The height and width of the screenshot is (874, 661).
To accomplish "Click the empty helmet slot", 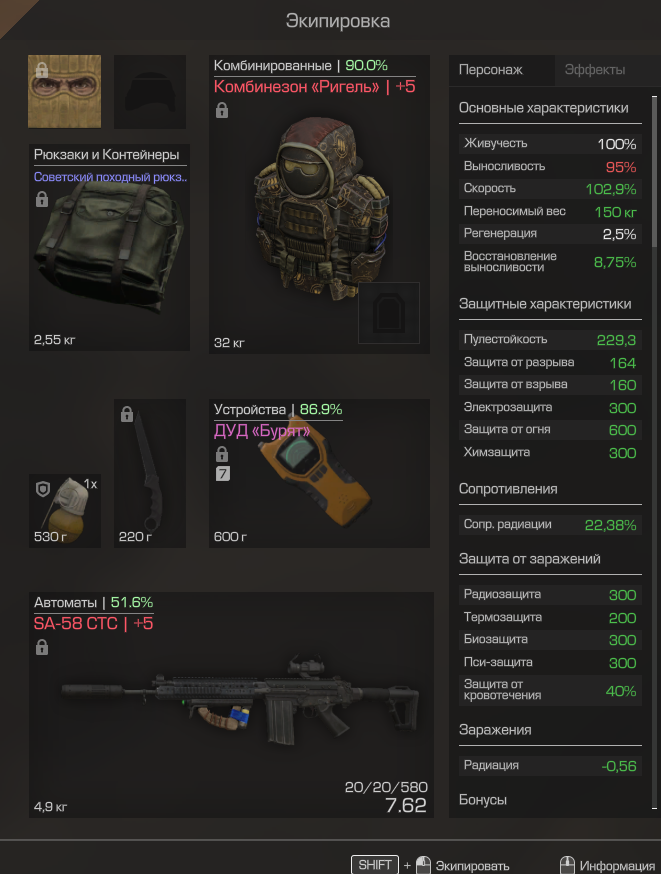I will pos(150,91).
